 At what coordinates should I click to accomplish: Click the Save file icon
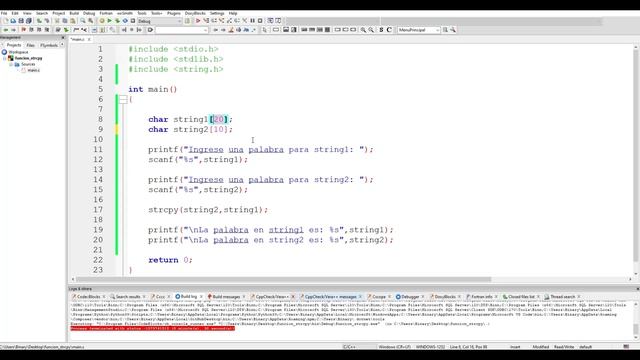coord(21,21)
